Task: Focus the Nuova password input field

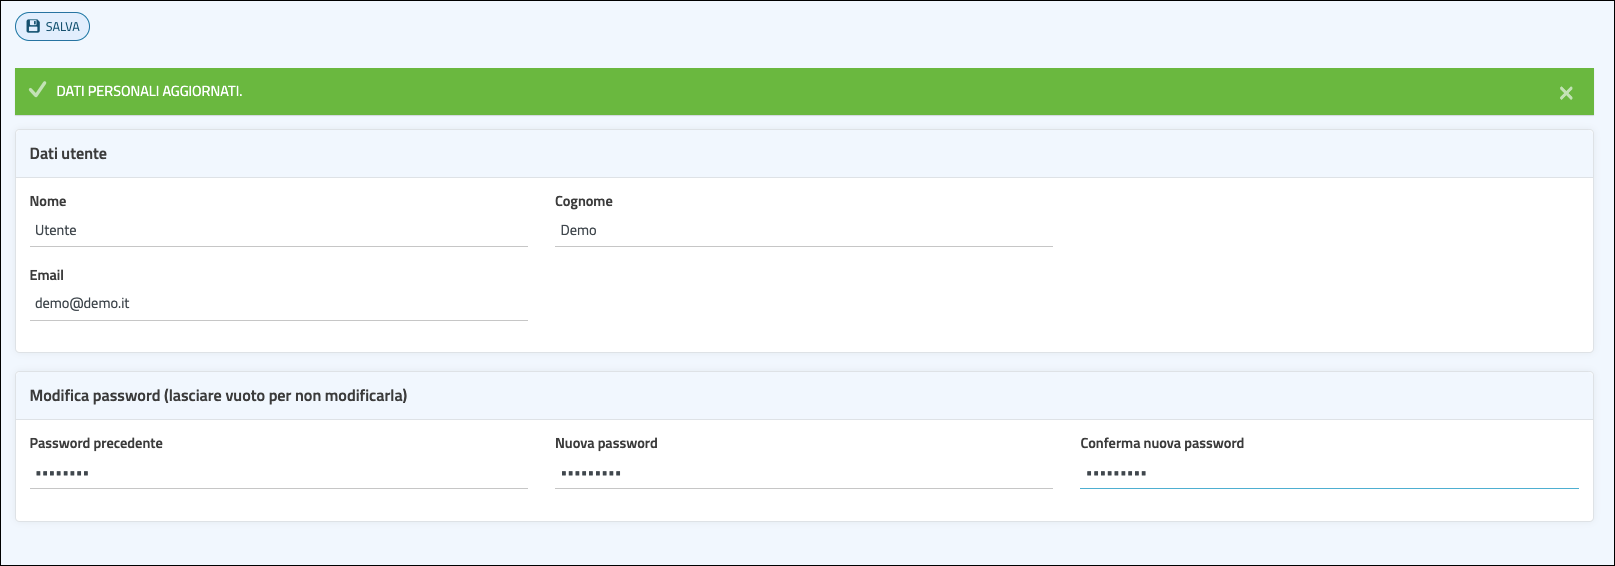Action: [803, 473]
